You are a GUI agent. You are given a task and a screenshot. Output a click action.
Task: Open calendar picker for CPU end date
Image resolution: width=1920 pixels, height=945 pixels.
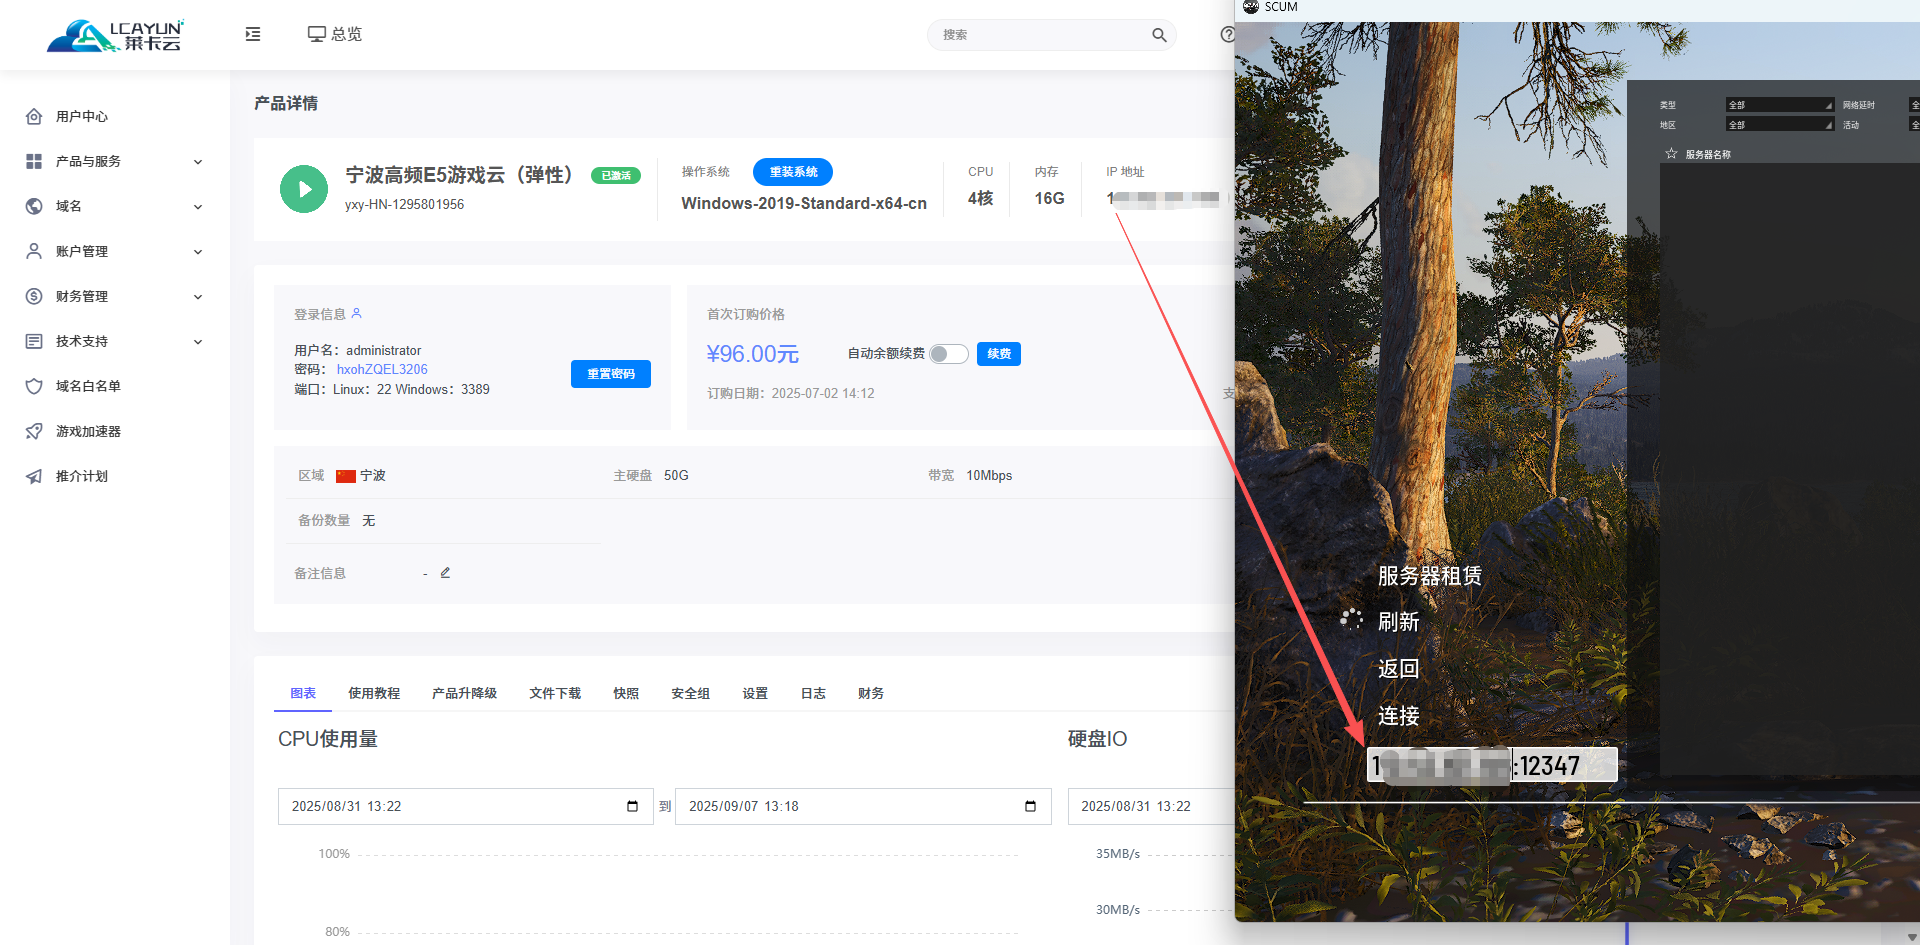pos(1030,806)
